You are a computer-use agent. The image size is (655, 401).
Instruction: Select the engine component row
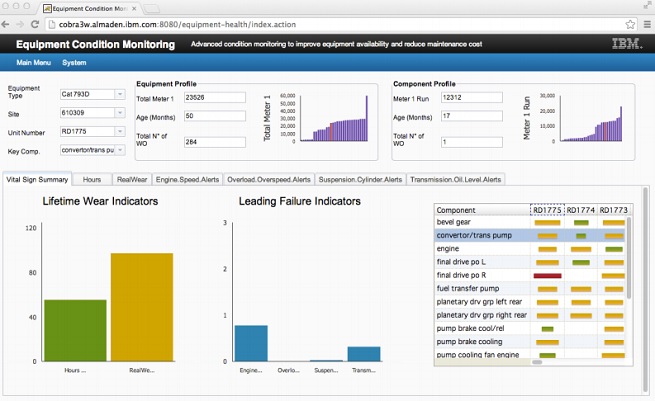(530, 249)
